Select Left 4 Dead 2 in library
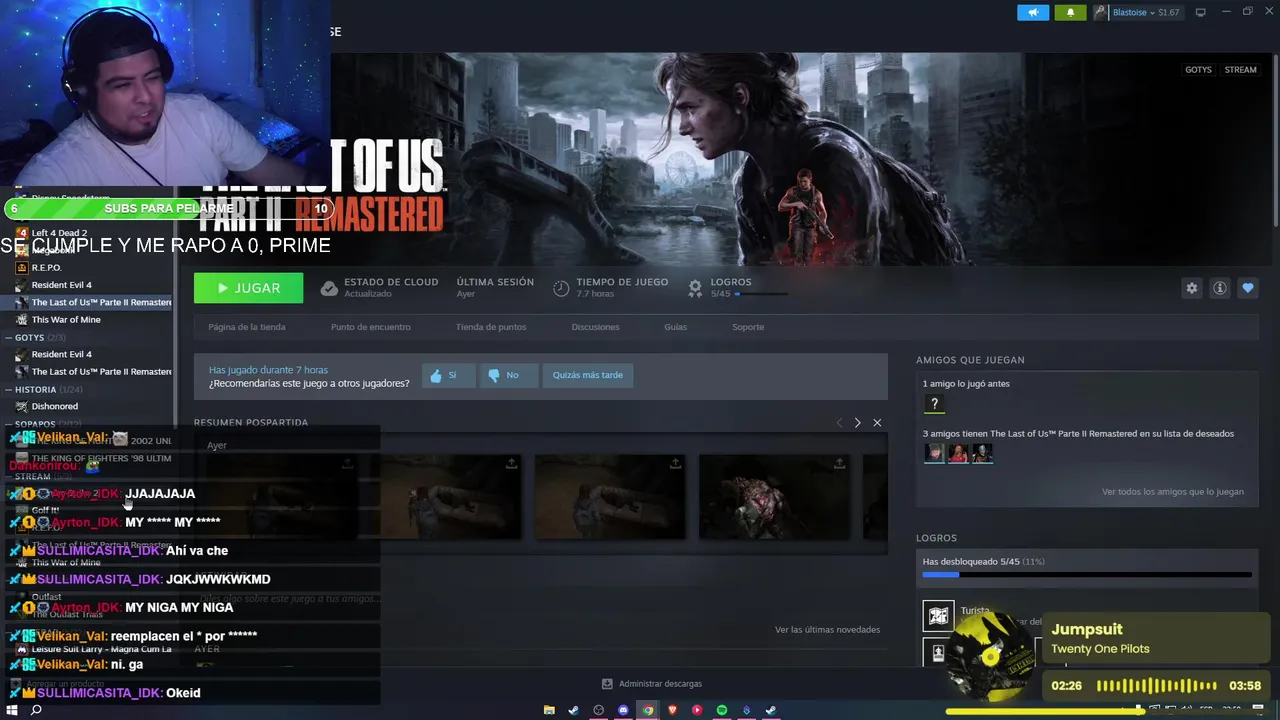Screen dimensions: 1280x720 [59, 233]
